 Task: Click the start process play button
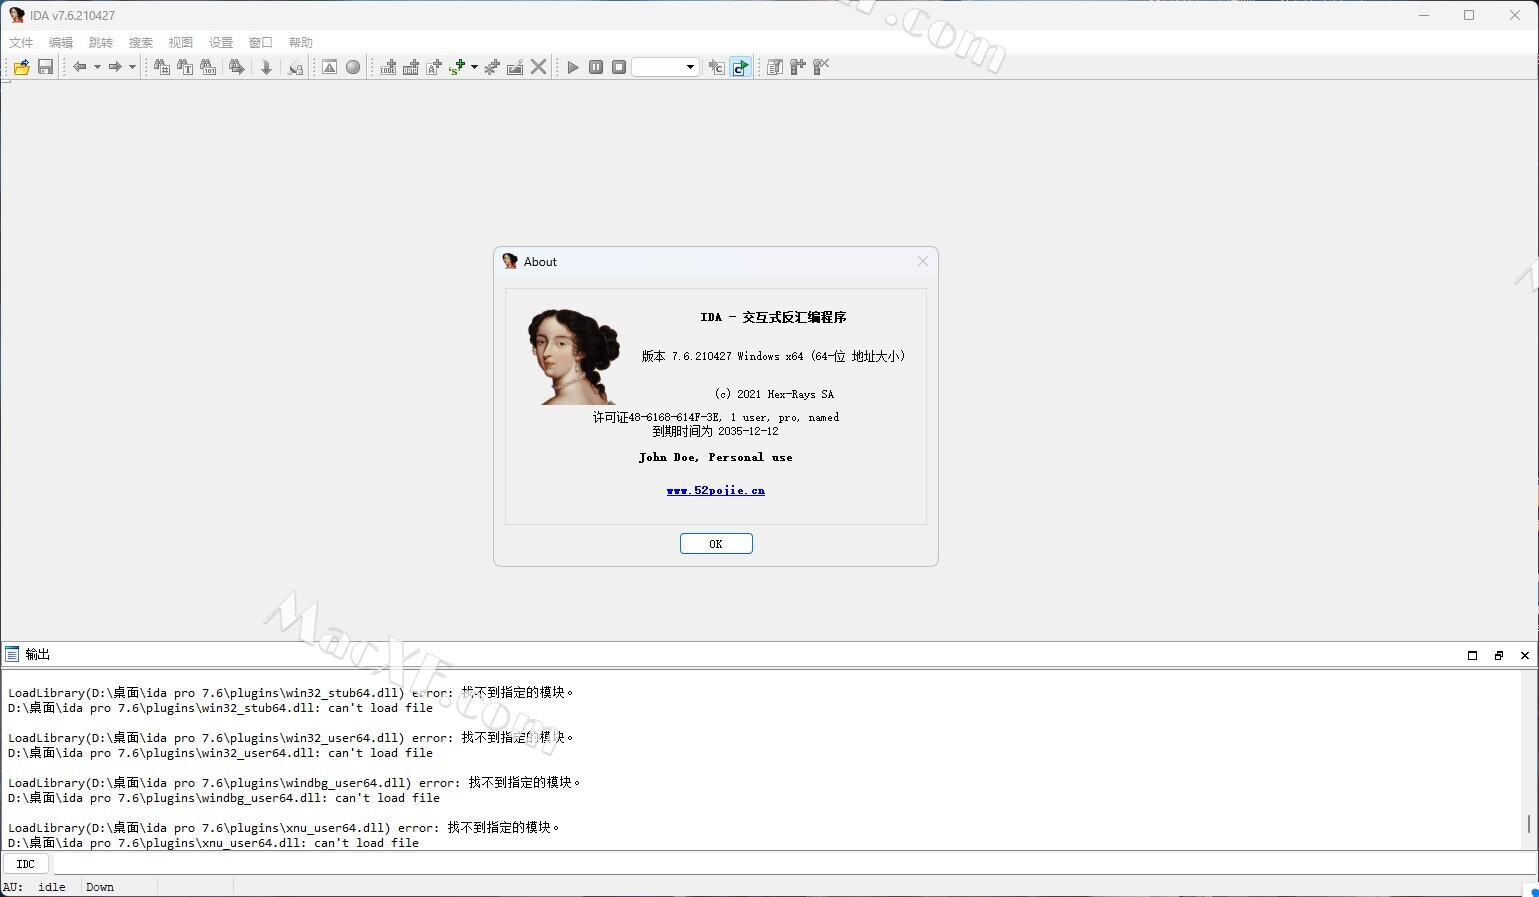pyautogui.click(x=573, y=67)
